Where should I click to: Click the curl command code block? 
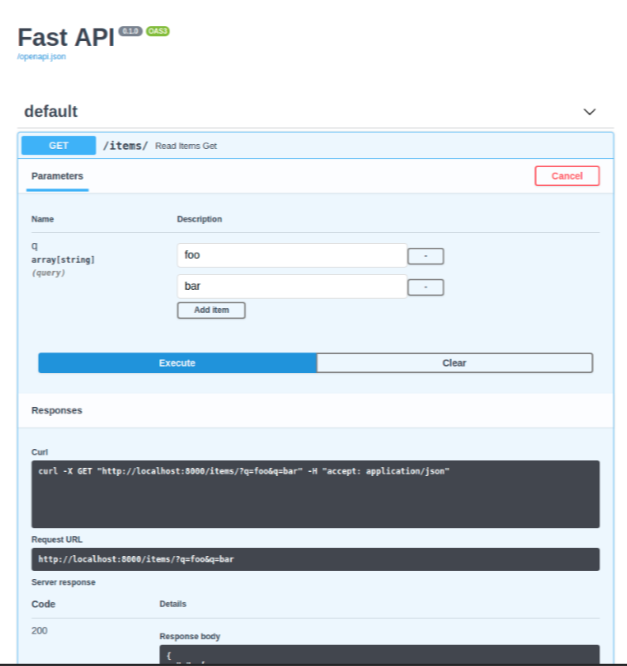[x=316, y=494]
